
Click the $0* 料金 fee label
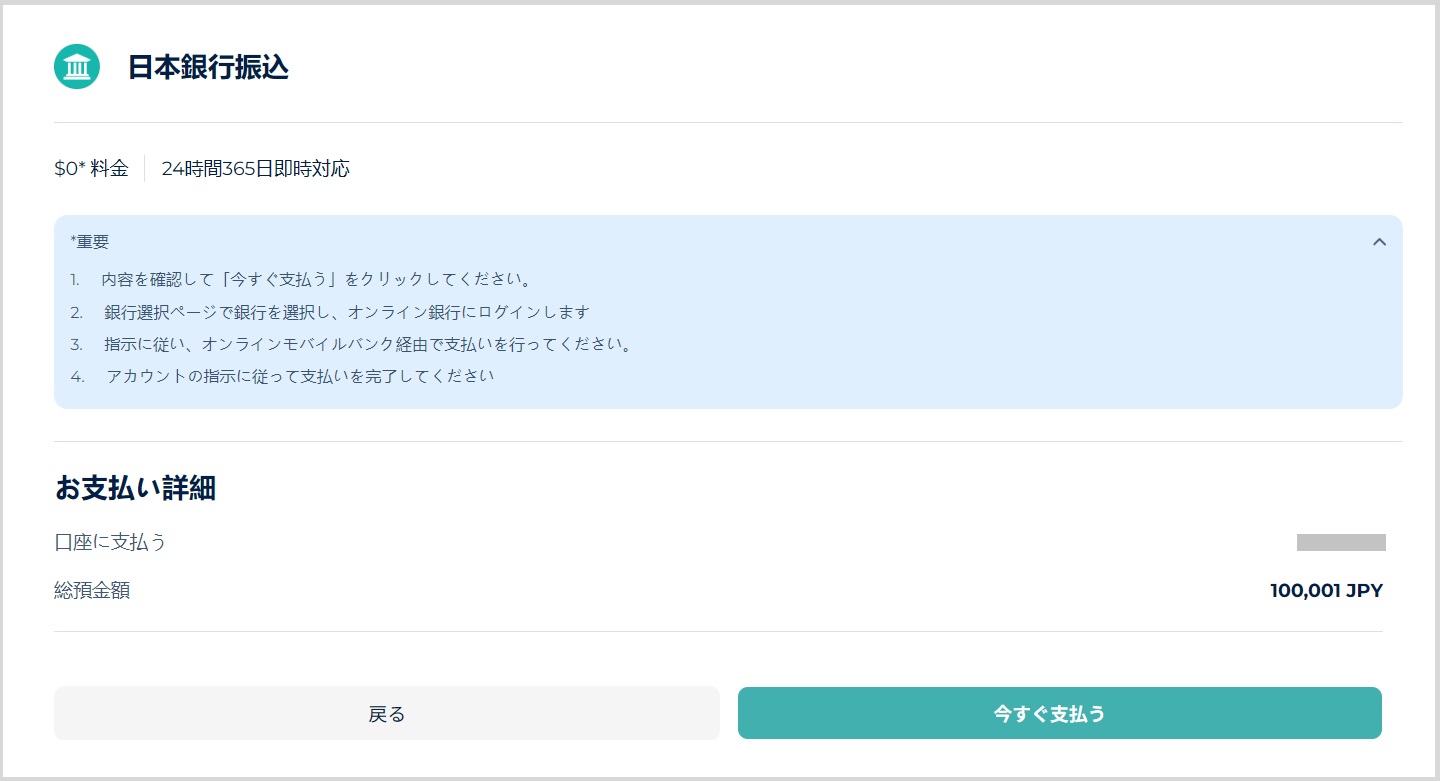(x=91, y=169)
